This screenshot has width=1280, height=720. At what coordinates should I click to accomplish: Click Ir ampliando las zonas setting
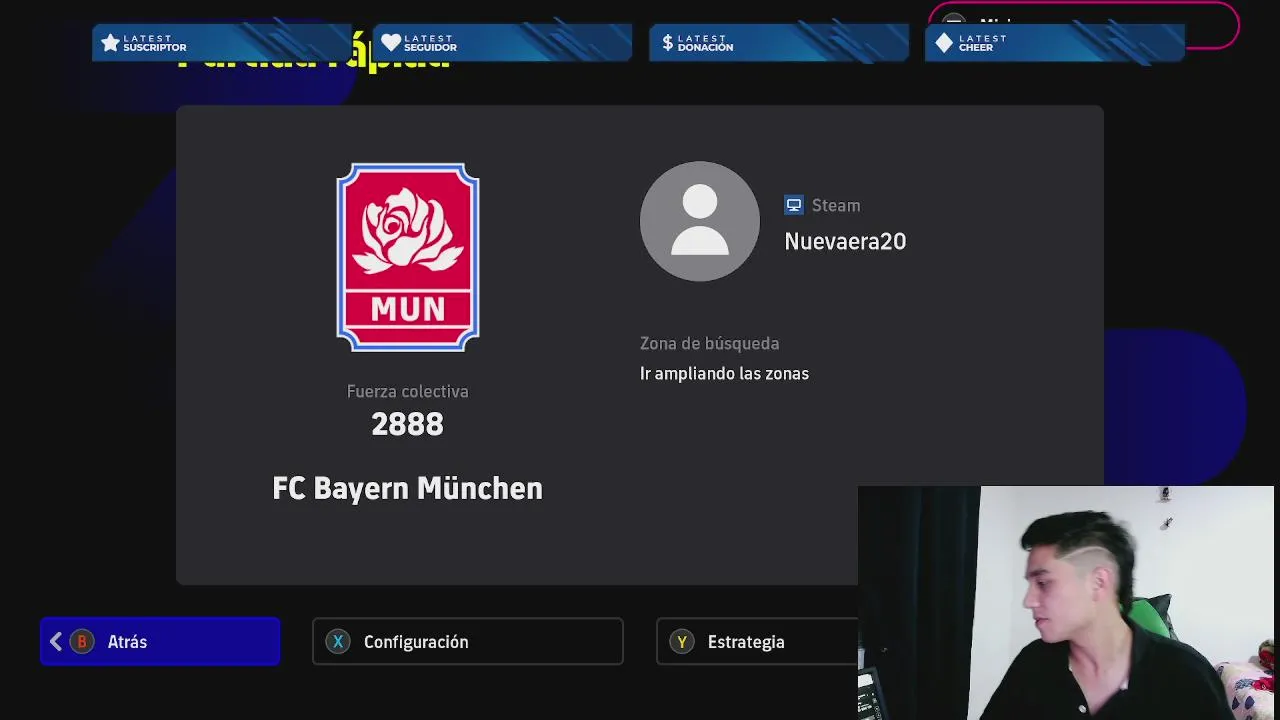(x=724, y=373)
